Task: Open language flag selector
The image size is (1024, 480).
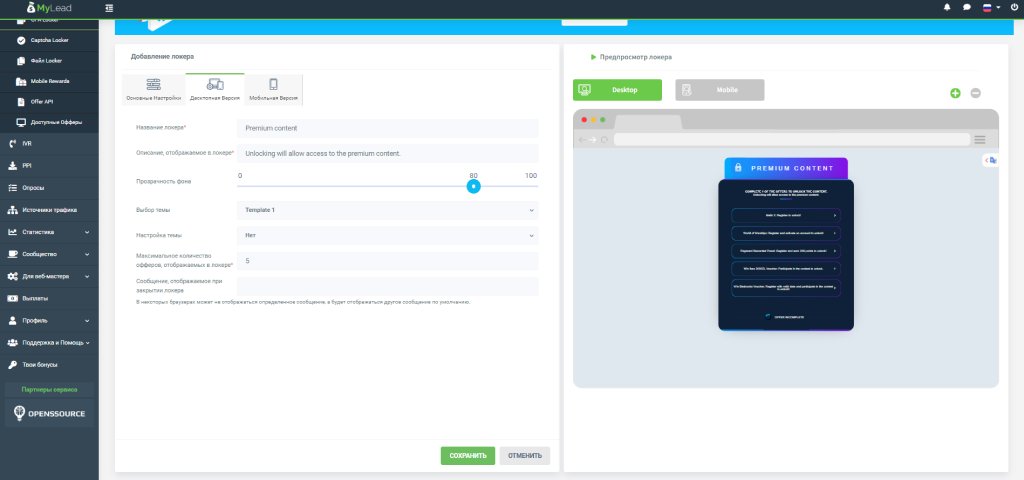Action: (991, 8)
